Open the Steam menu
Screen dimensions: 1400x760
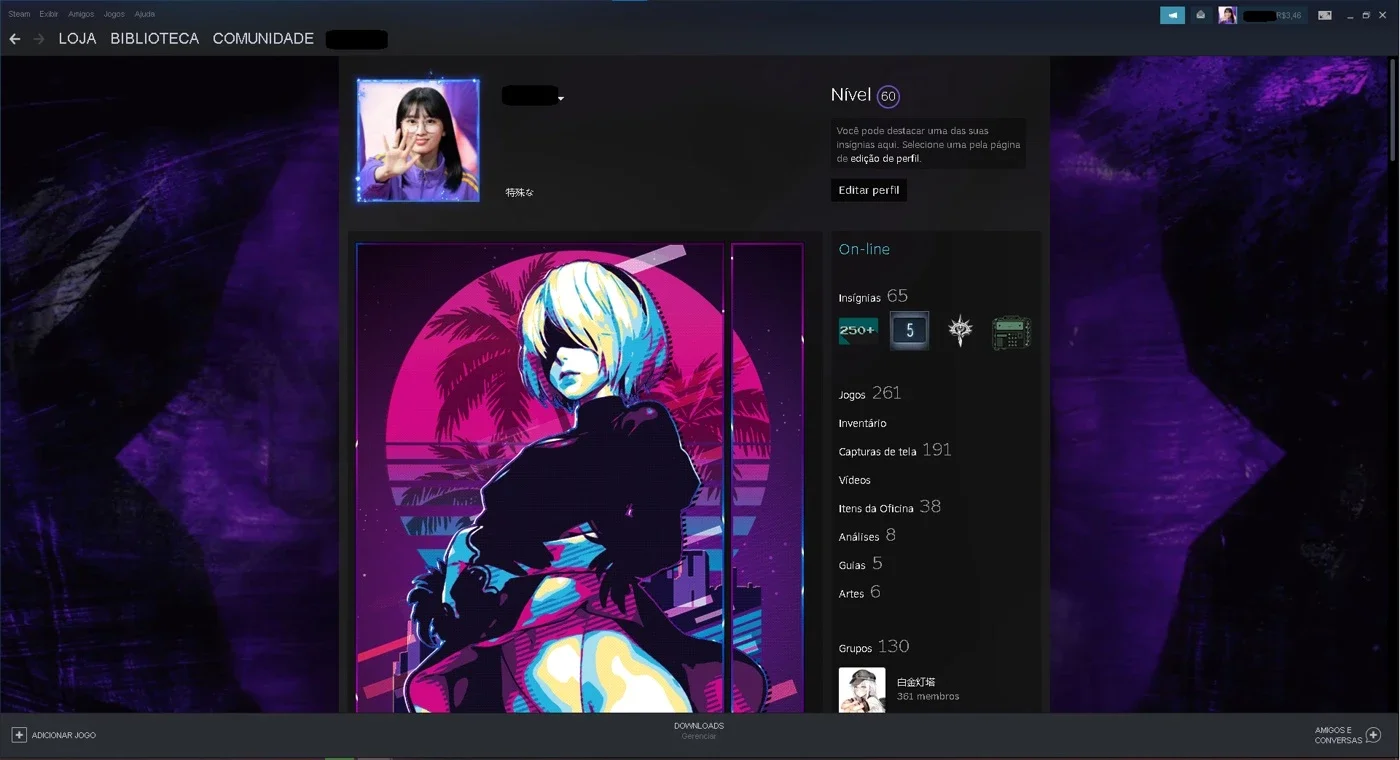(19, 14)
